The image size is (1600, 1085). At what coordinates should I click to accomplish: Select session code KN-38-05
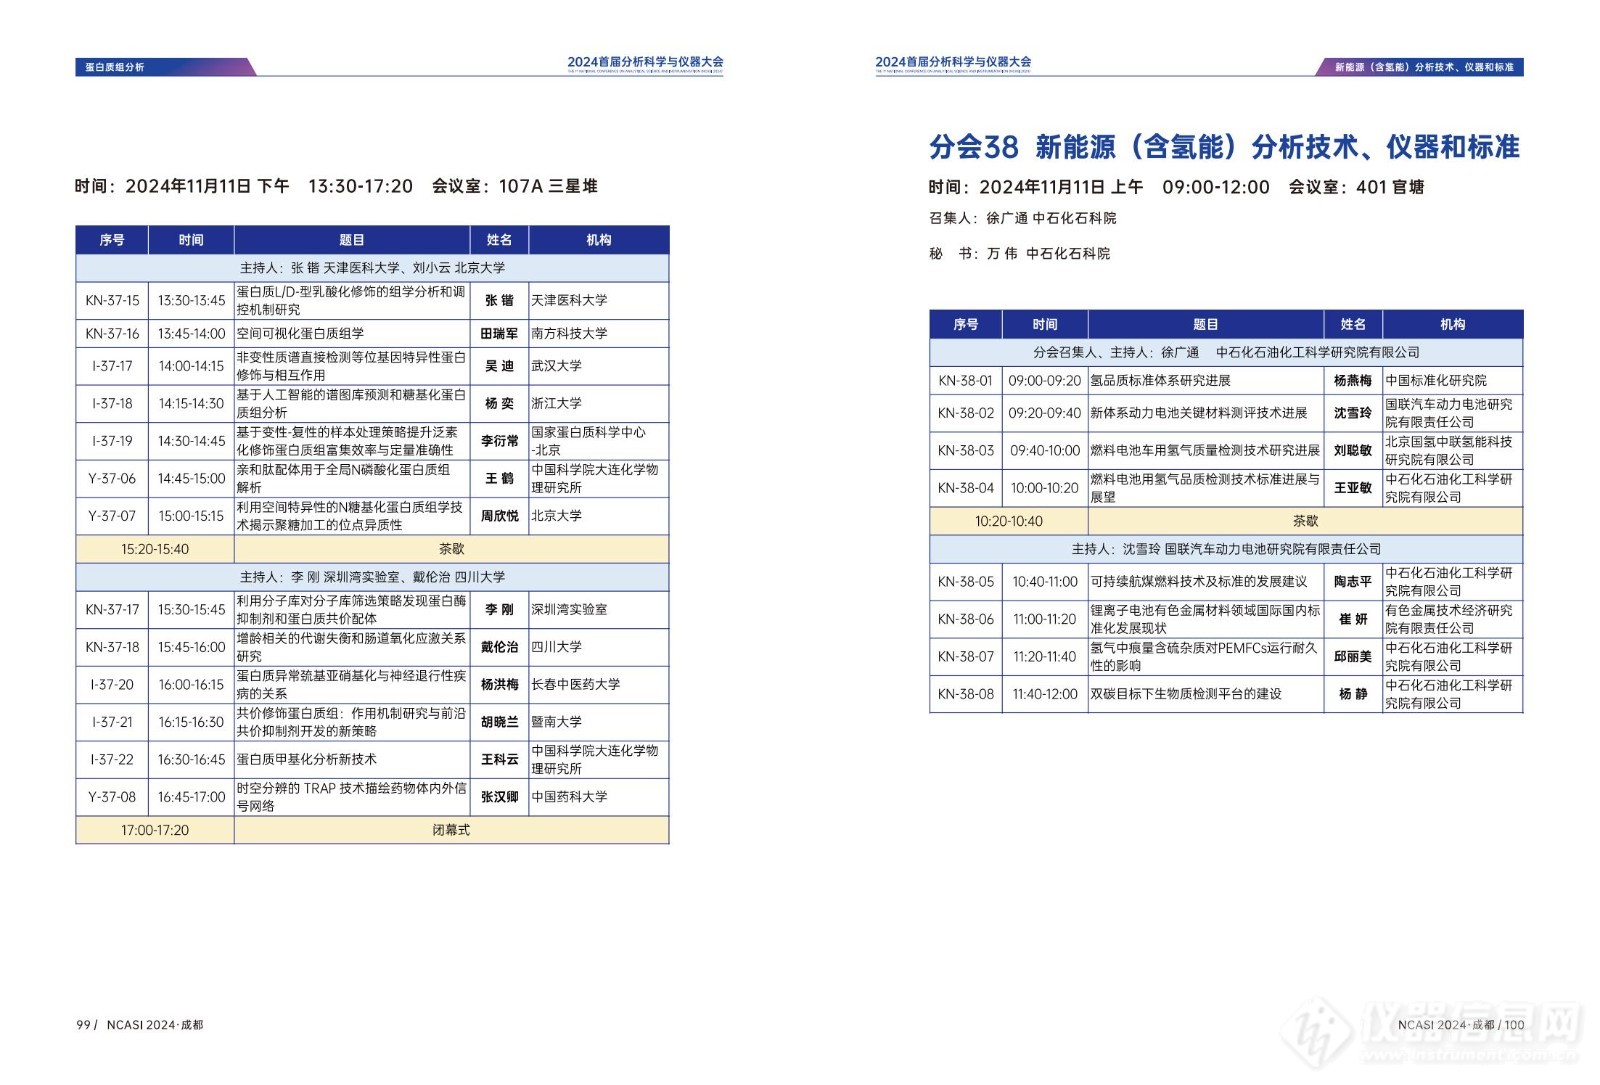point(966,582)
